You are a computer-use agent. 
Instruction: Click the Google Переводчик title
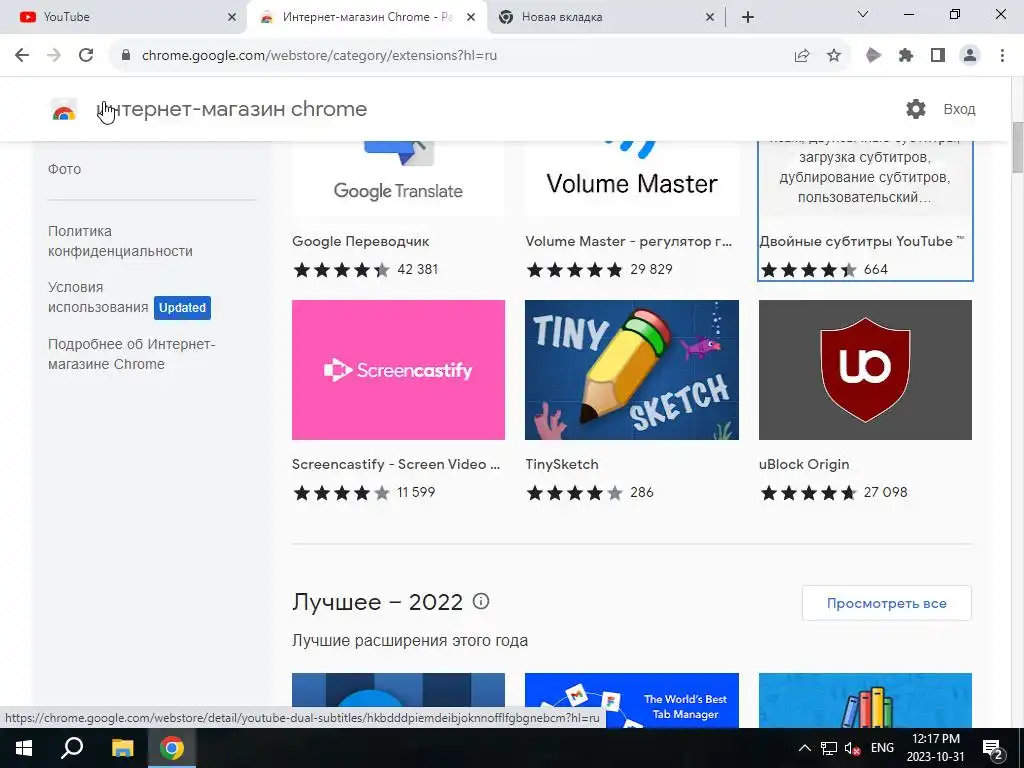(x=360, y=241)
